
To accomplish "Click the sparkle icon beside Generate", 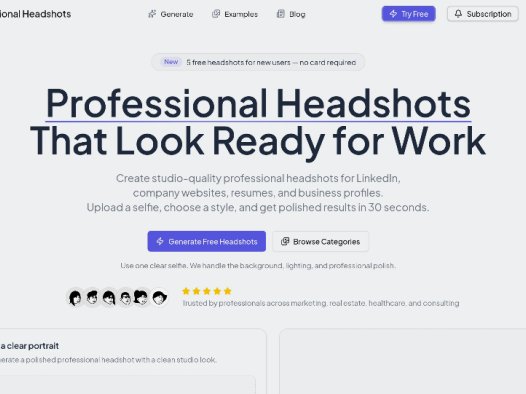I will point(152,14).
